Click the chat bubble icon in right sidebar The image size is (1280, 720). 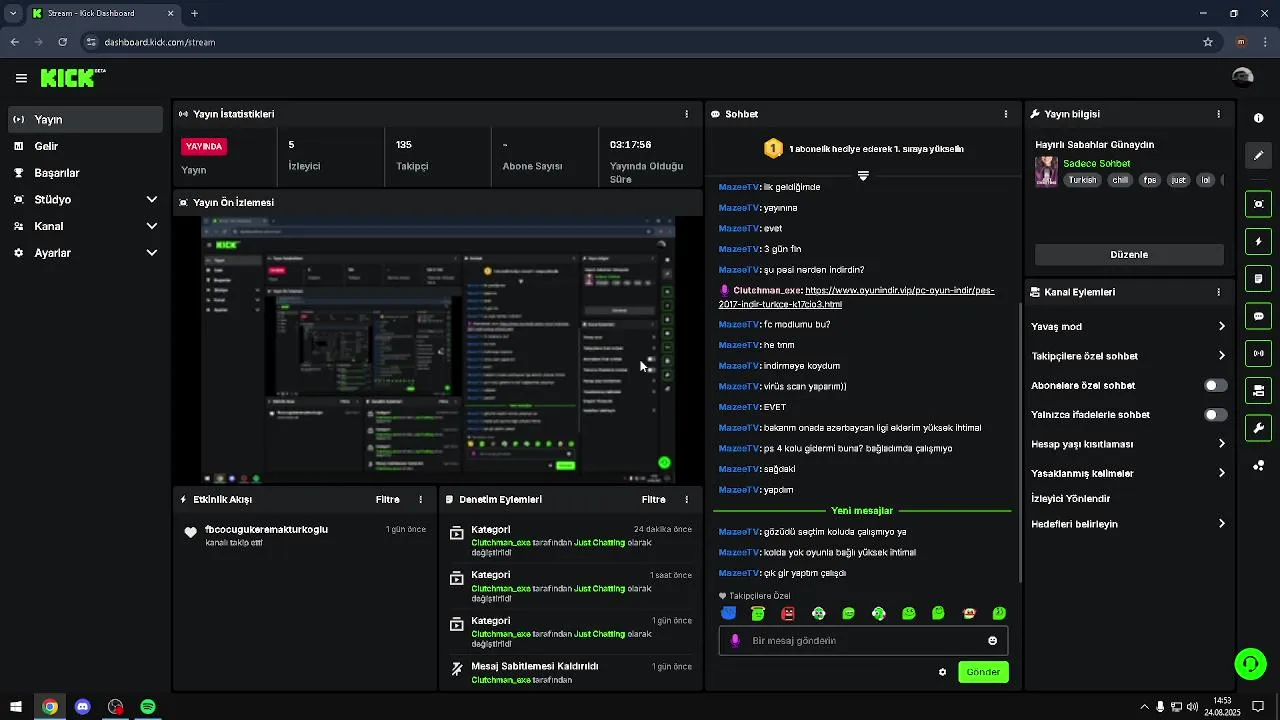[x=1258, y=316]
